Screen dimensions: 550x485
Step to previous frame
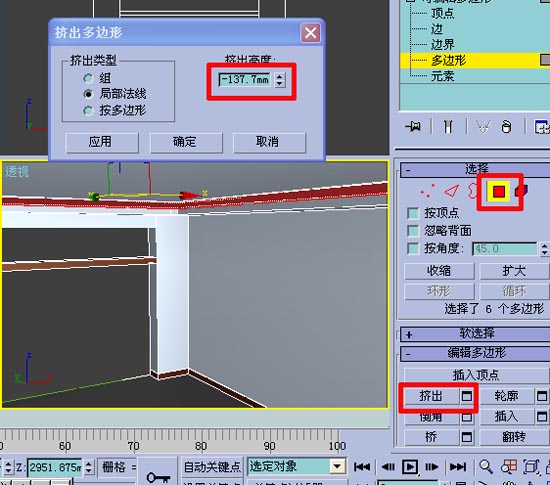[388, 467]
